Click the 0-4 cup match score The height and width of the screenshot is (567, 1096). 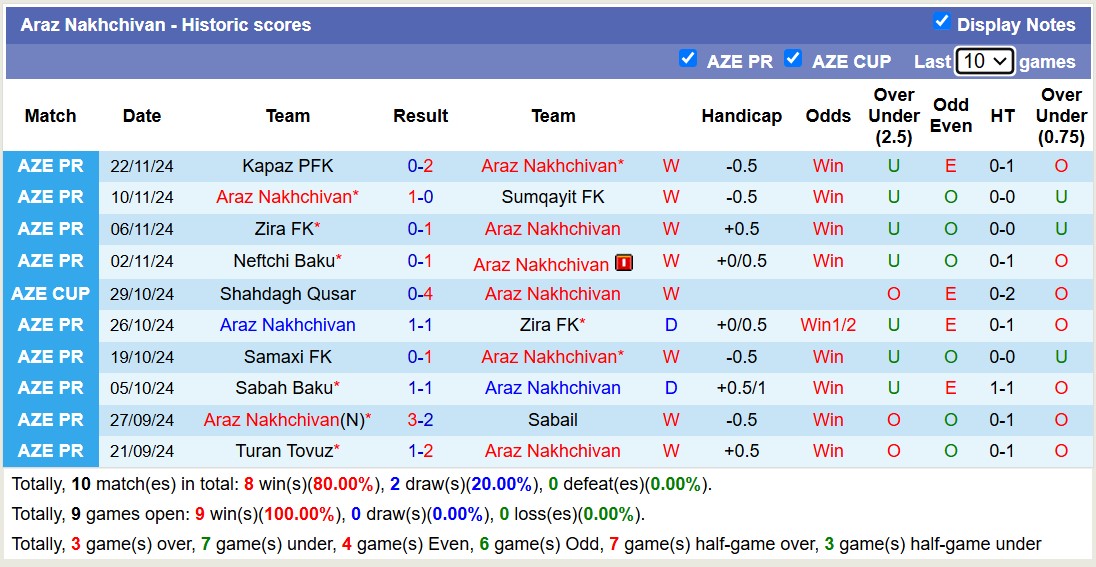coord(420,294)
